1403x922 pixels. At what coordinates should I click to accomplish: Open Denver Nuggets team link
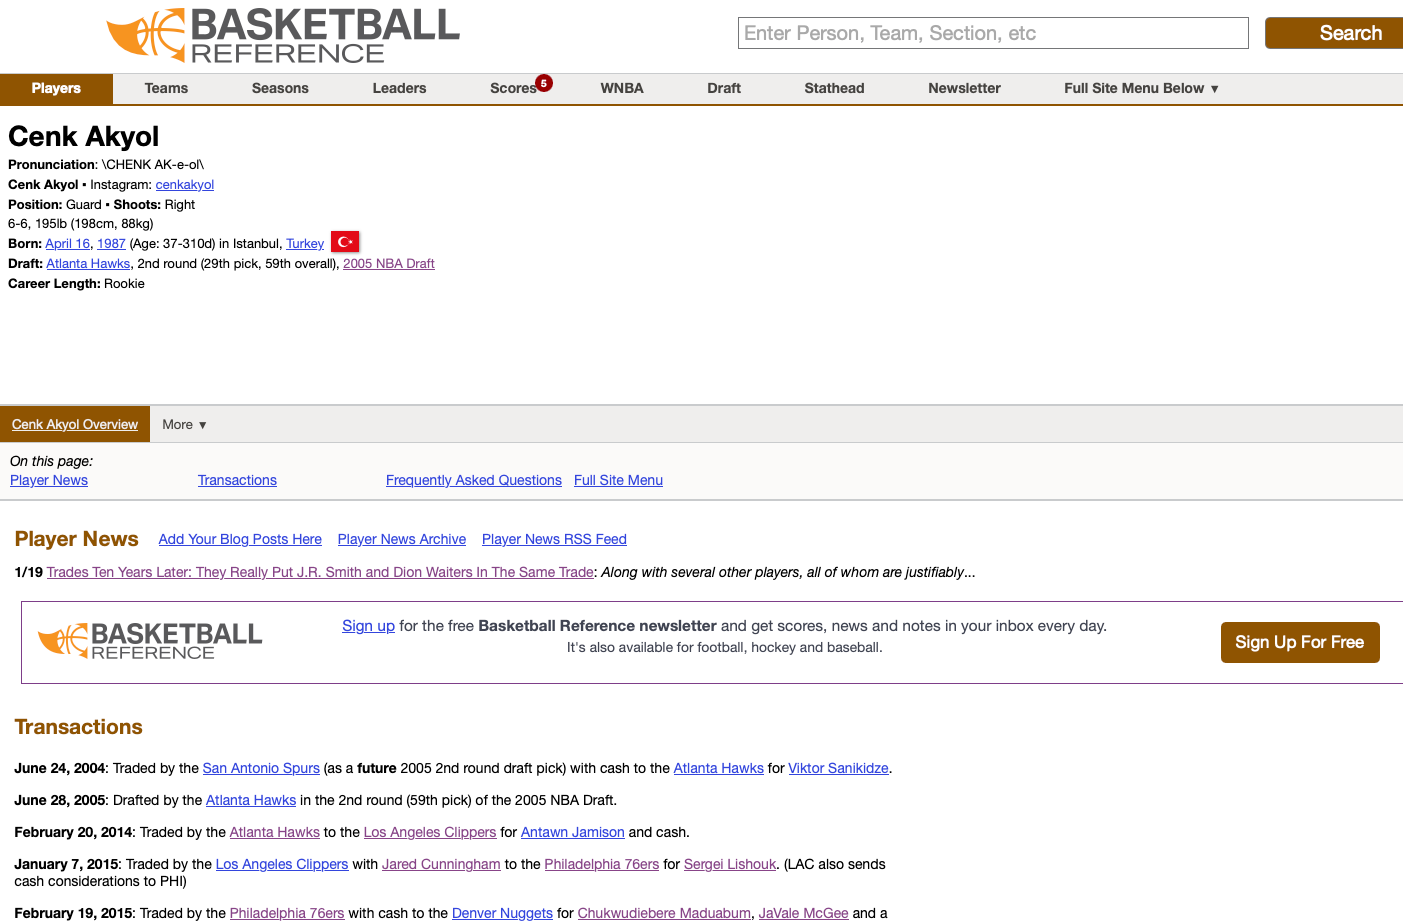(502, 913)
